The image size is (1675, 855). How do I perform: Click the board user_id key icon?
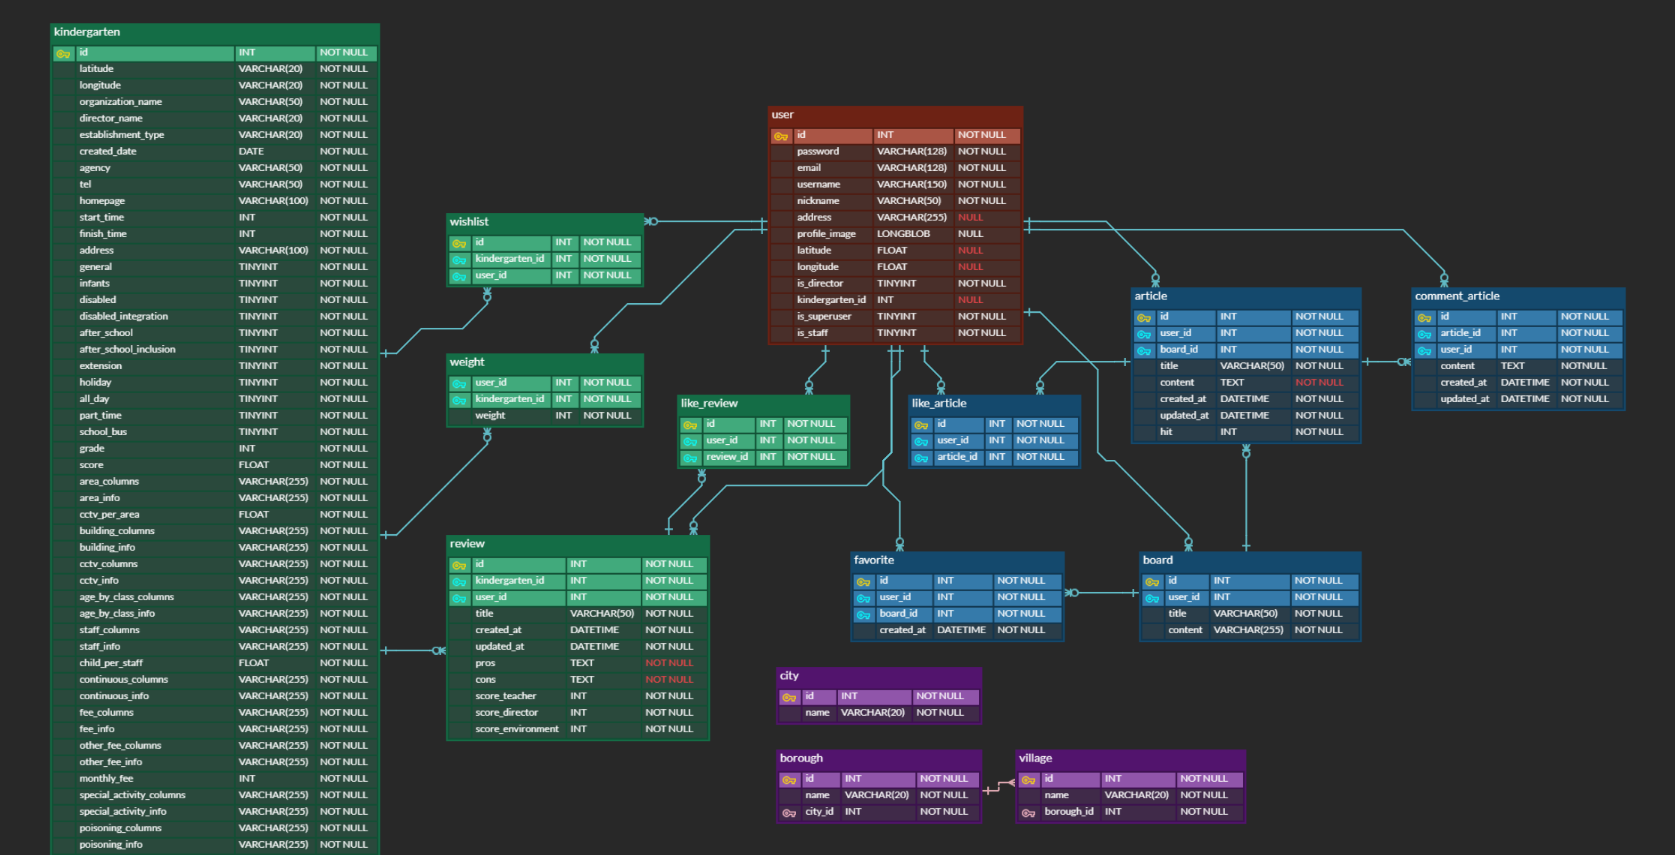1152,598
